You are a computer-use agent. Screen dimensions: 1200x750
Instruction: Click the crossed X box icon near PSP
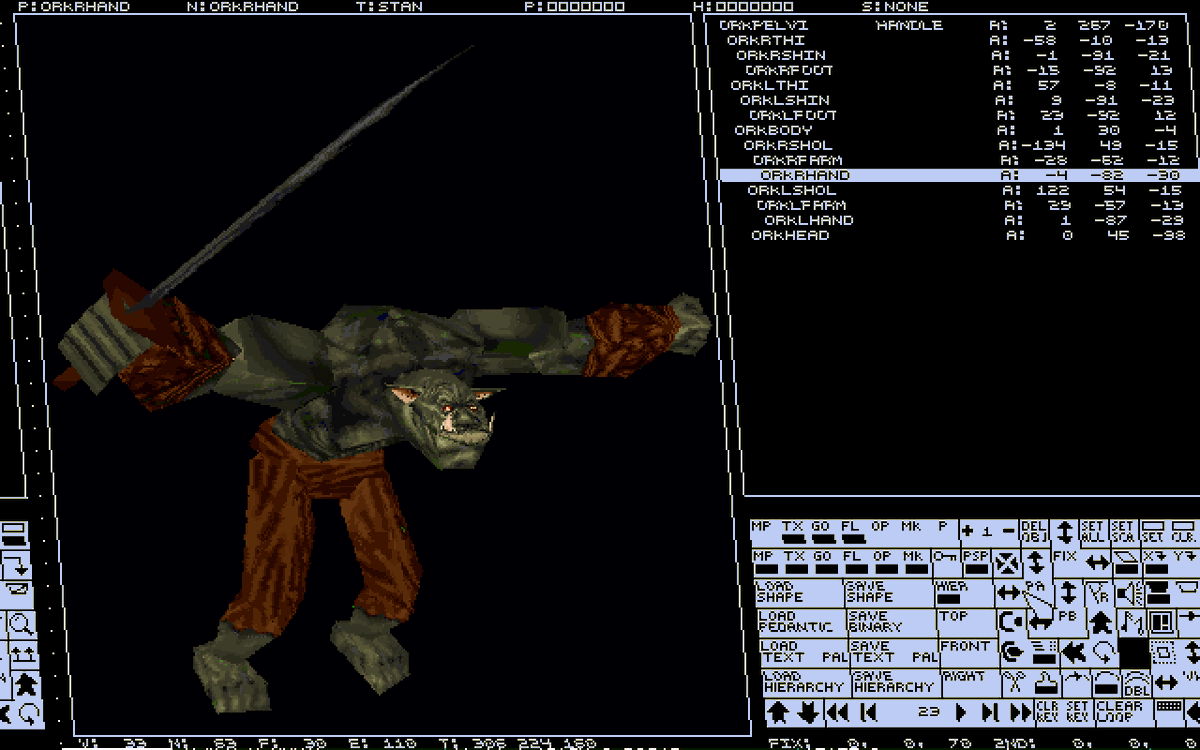tap(1009, 564)
